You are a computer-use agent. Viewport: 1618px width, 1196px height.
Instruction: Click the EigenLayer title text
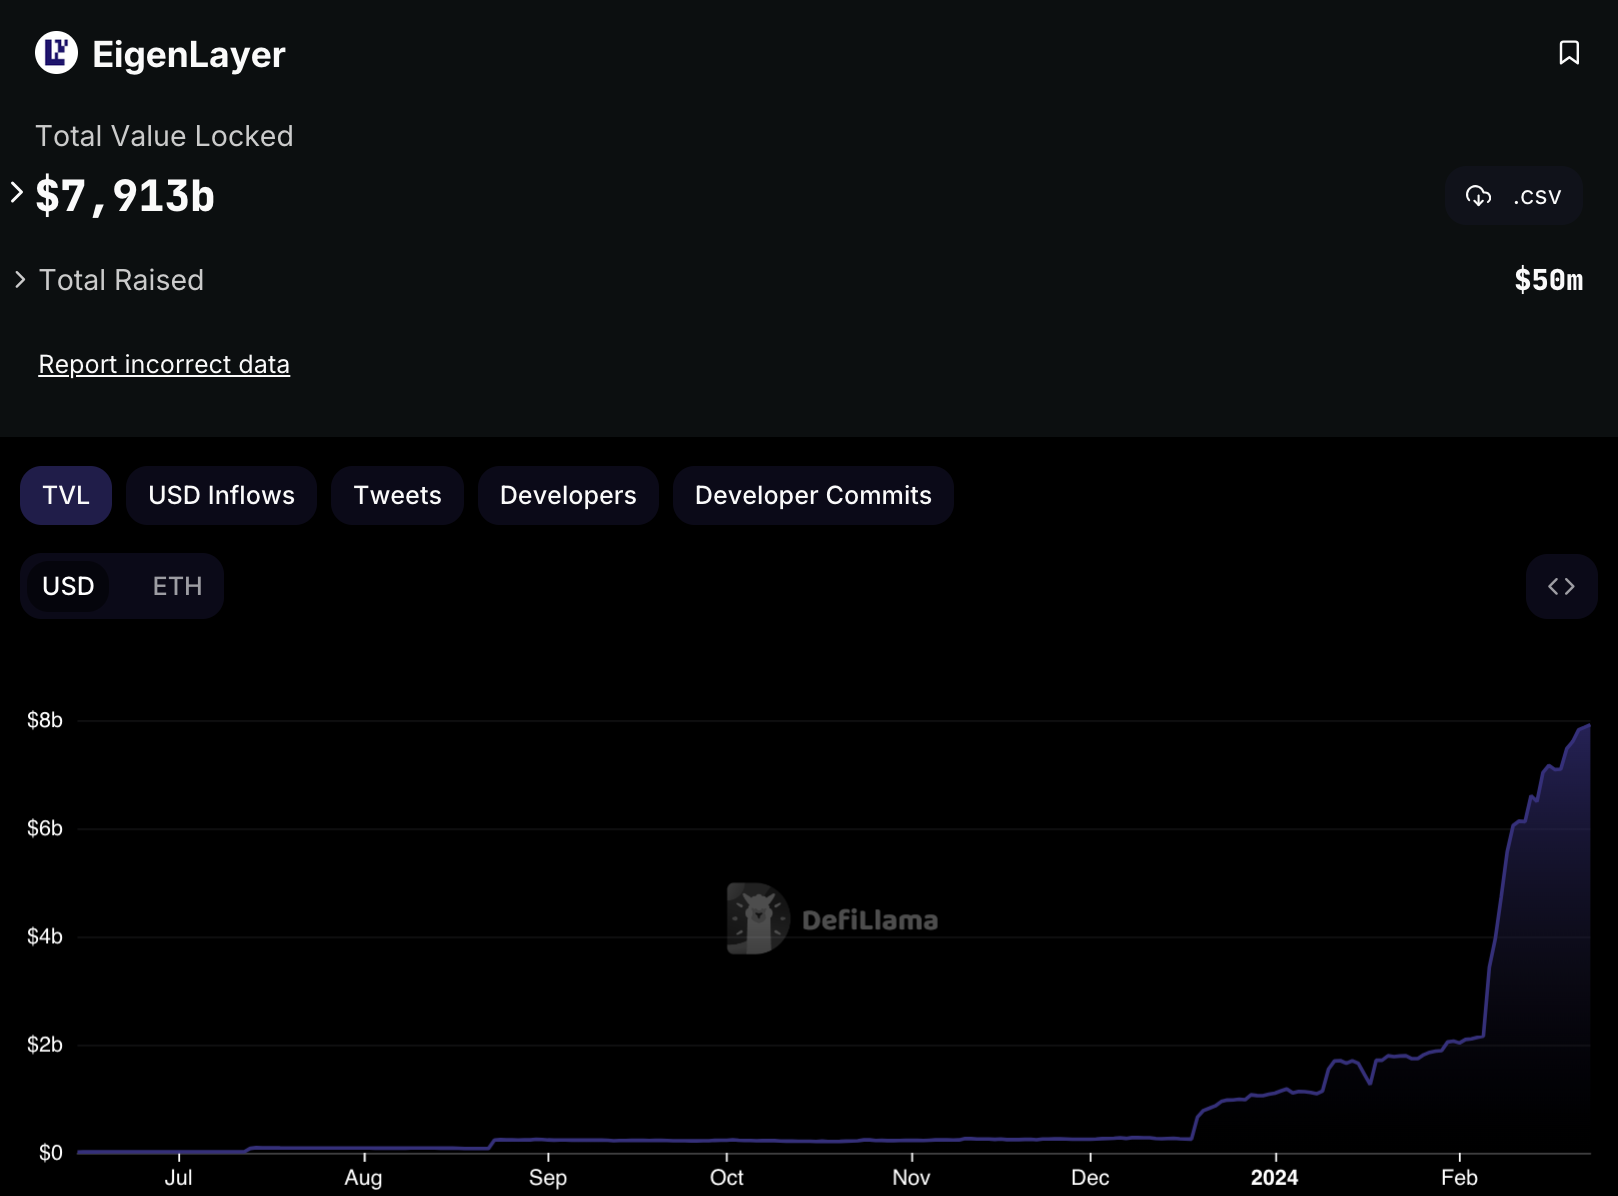coord(189,54)
